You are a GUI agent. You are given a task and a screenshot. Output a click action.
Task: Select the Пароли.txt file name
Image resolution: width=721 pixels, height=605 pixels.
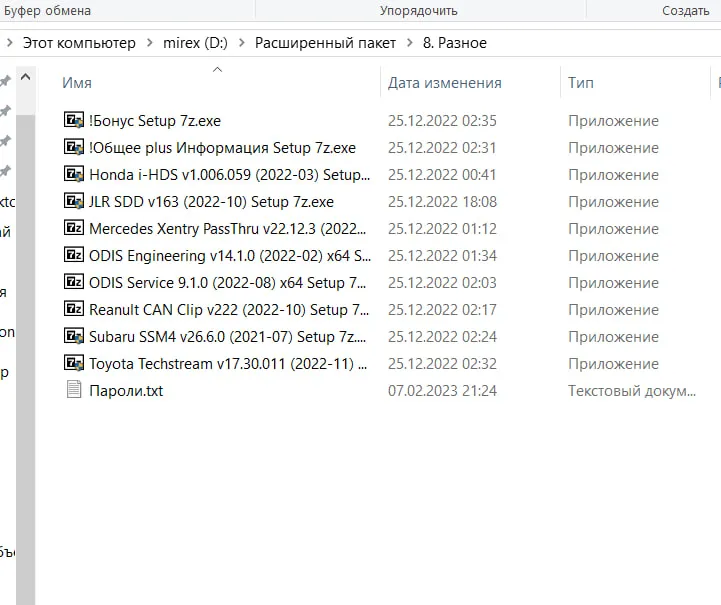pyautogui.click(x=126, y=391)
